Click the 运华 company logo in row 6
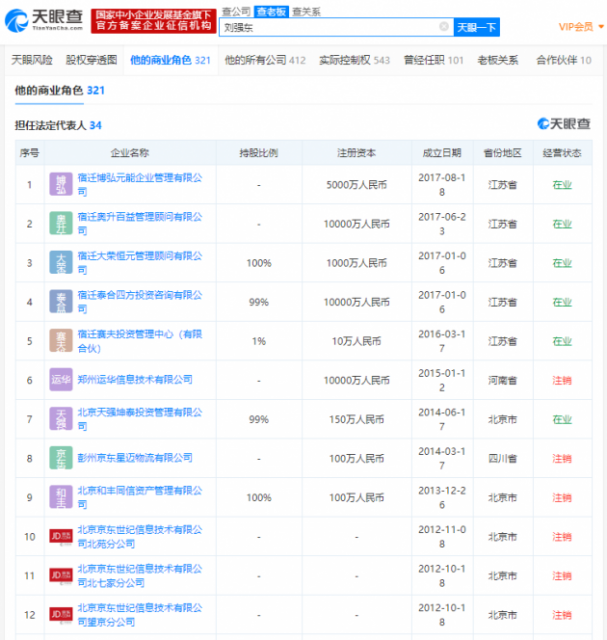Screen dimensions: 607x640 coord(61,380)
